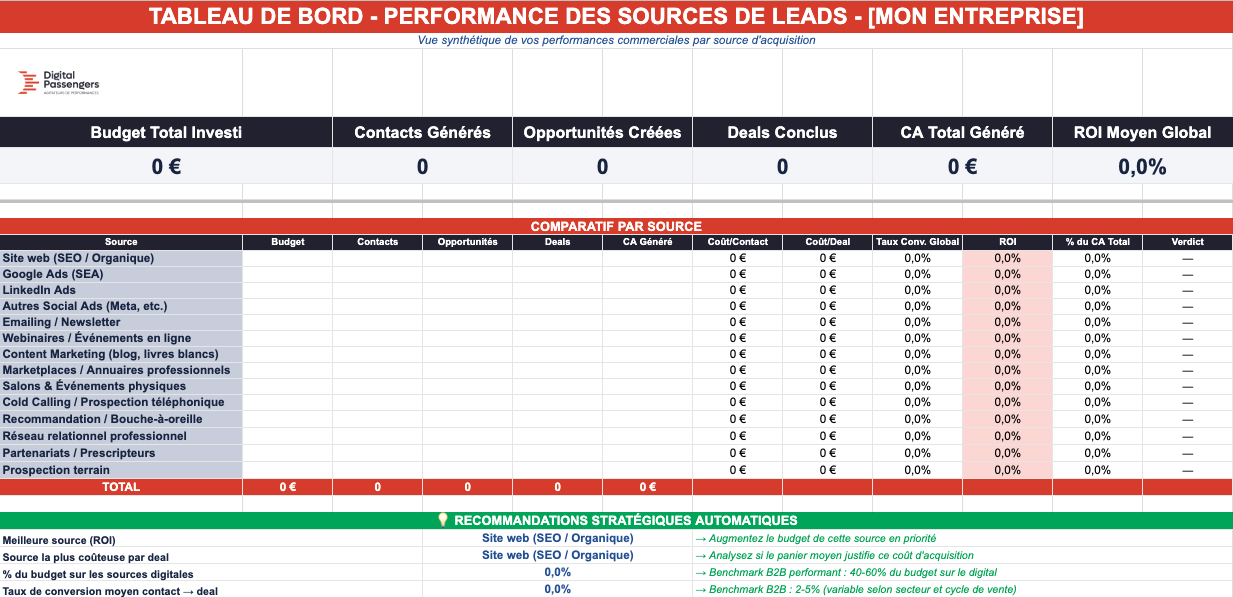This screenshot has height=597, width=1233.
Task: Select the 'COMPARATIF PAR SOURCE' section banner
Action: click(616, 225)
